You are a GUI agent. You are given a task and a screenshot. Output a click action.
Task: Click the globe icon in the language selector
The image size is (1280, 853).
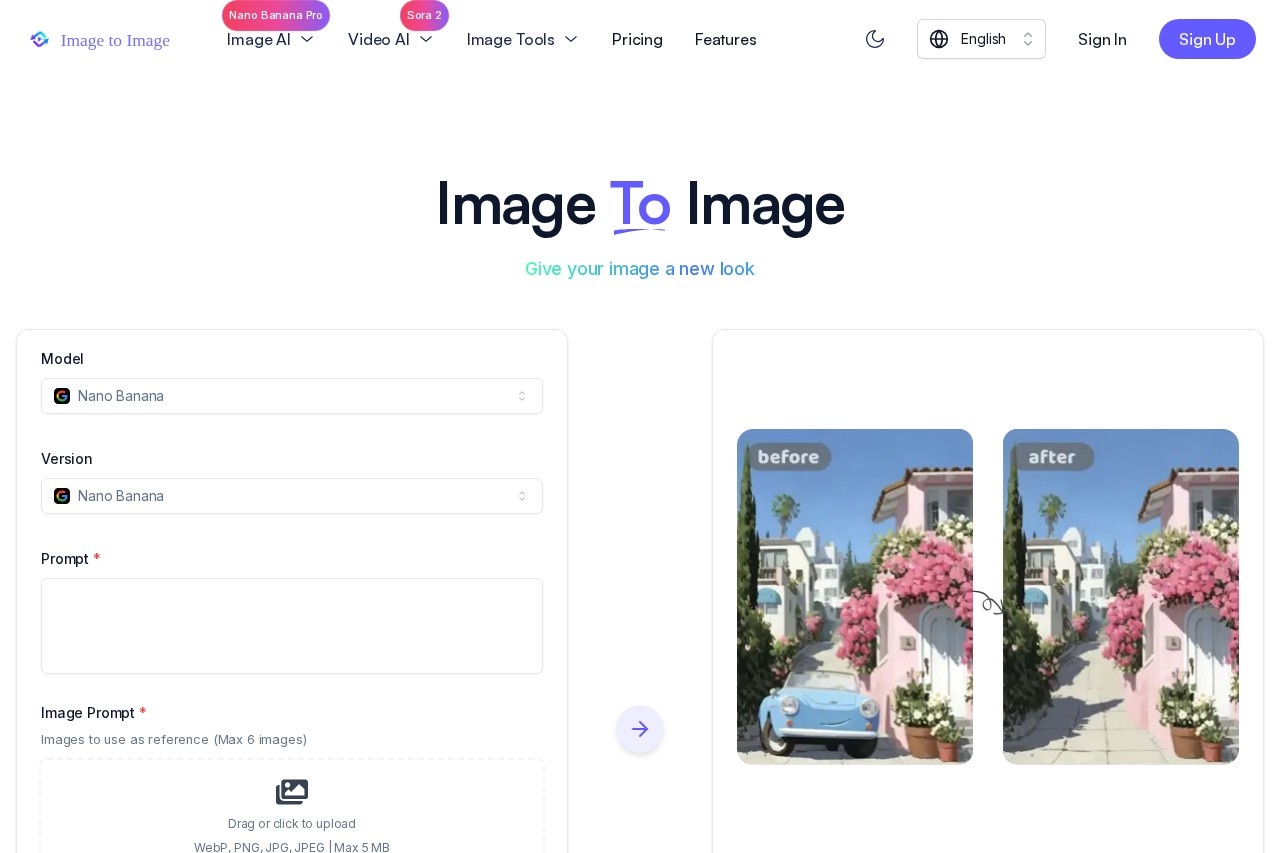(x=939, y=39)
